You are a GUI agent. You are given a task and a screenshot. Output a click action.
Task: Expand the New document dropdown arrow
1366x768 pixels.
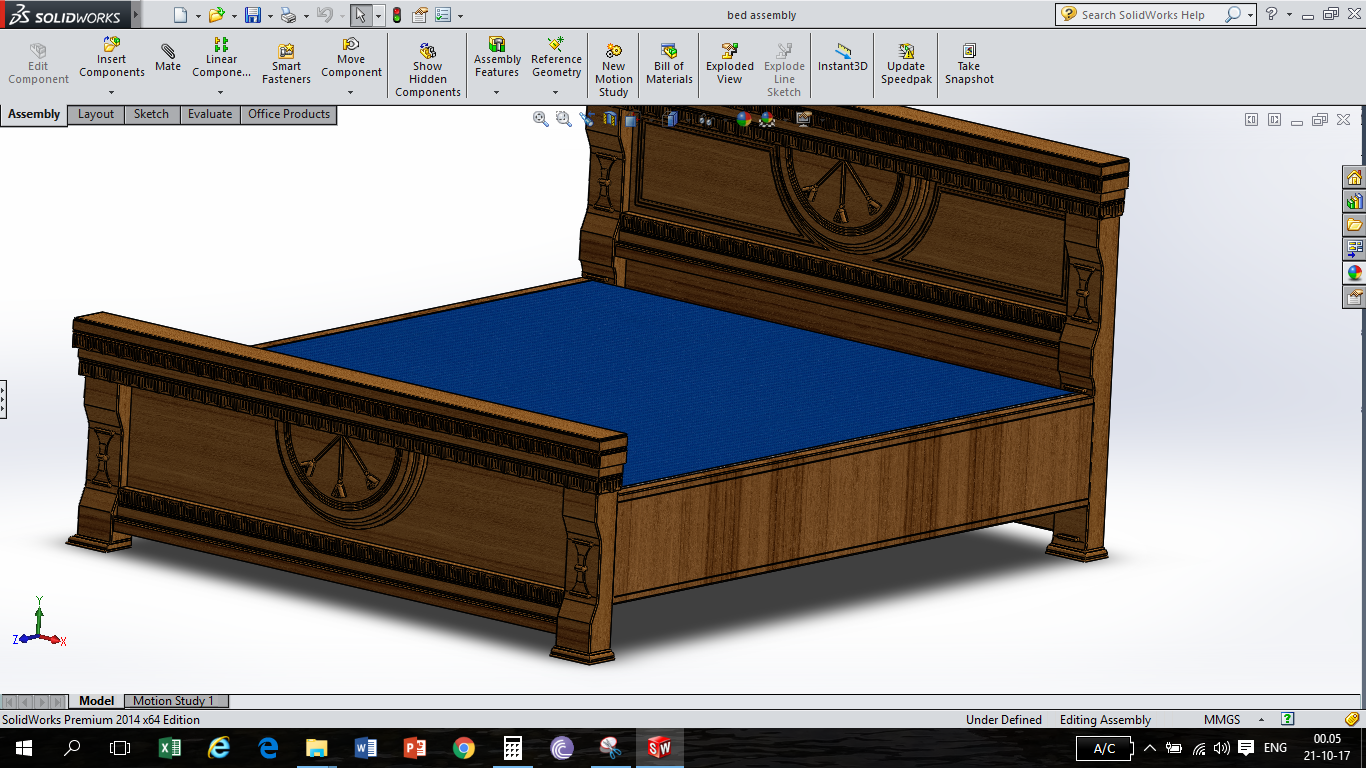pos(198,16)
